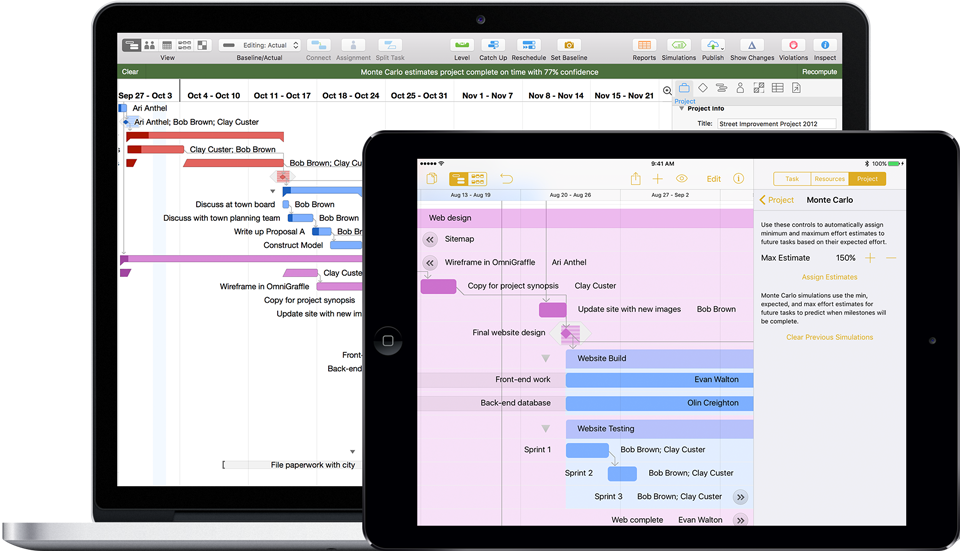
Task: Click the project Title input field
Action: pos(776,124)
